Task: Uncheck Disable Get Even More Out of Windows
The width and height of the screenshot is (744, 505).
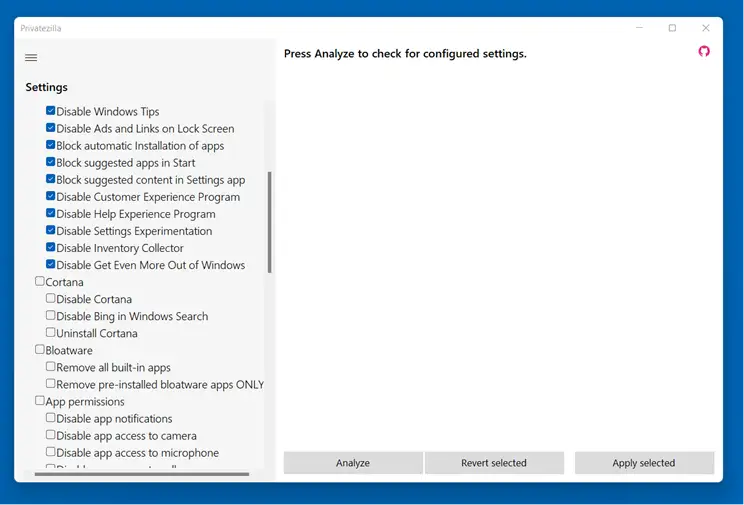Action: click(51, 264)
